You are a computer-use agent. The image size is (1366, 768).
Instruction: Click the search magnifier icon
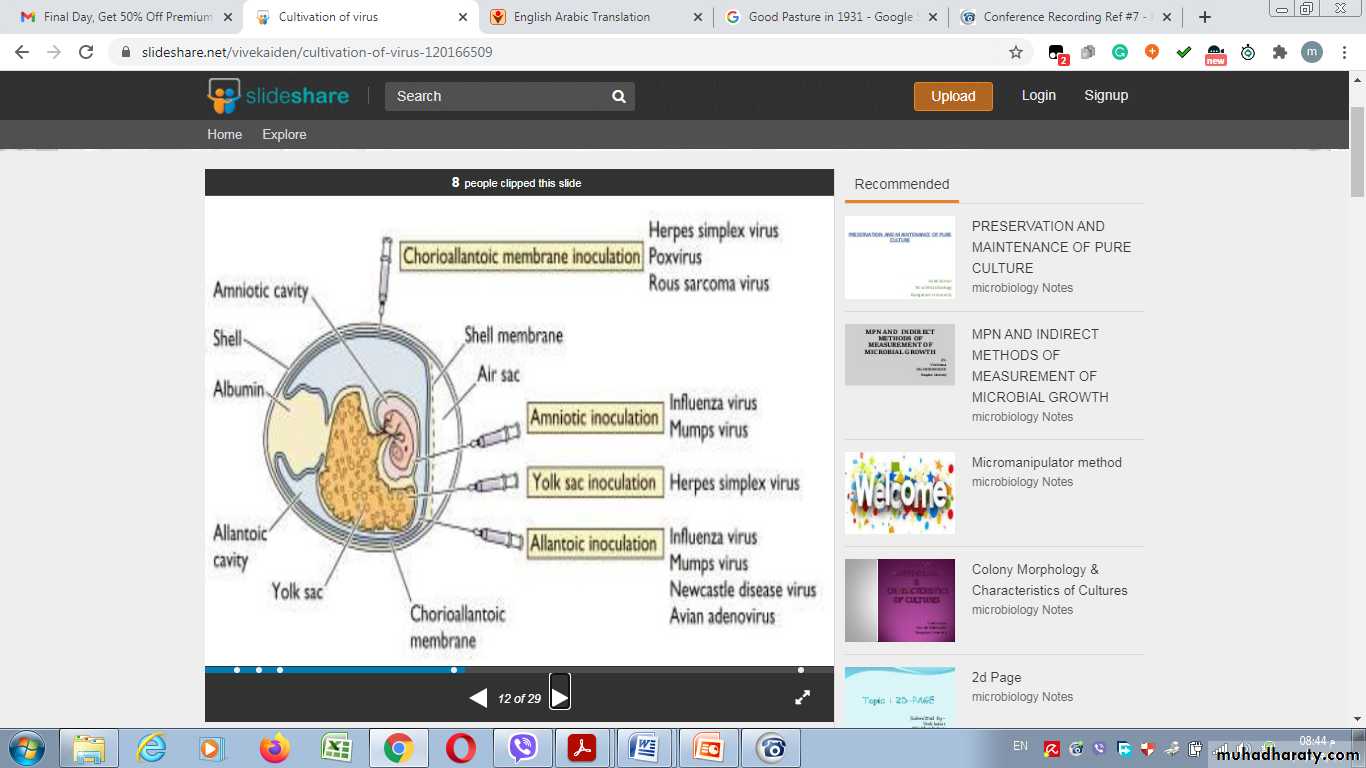pyautogui.click(x=619, y=96)
